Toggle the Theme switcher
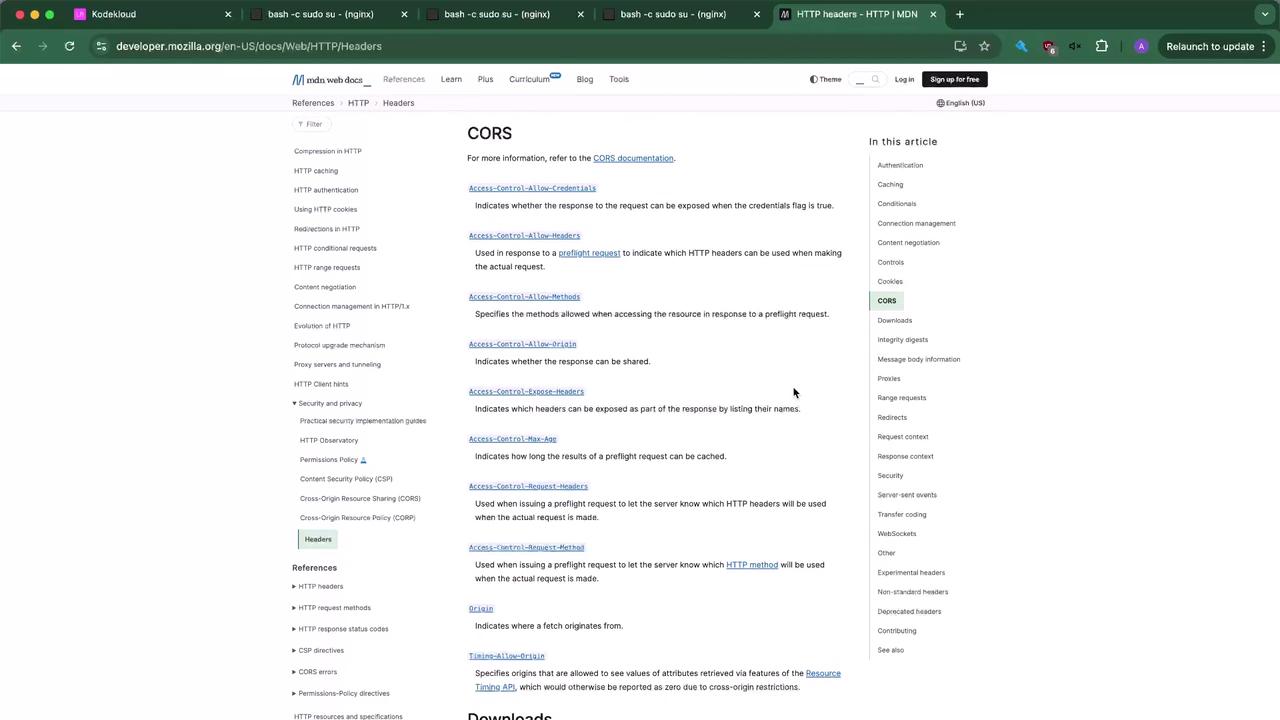This screenshot has height=720, width=1280. point(826,79)
